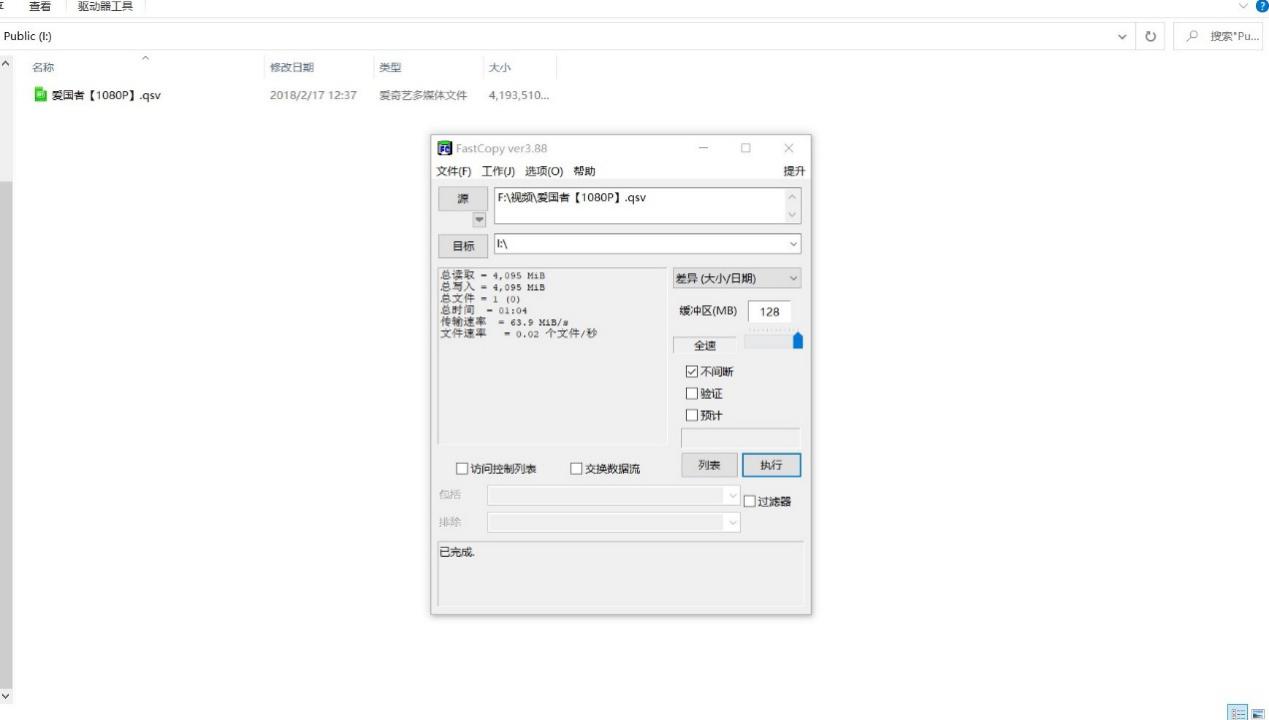The height and width of the screenshot is (720, 1269).
Task: Open the Help question mark icon
Action: point(1262,6)
